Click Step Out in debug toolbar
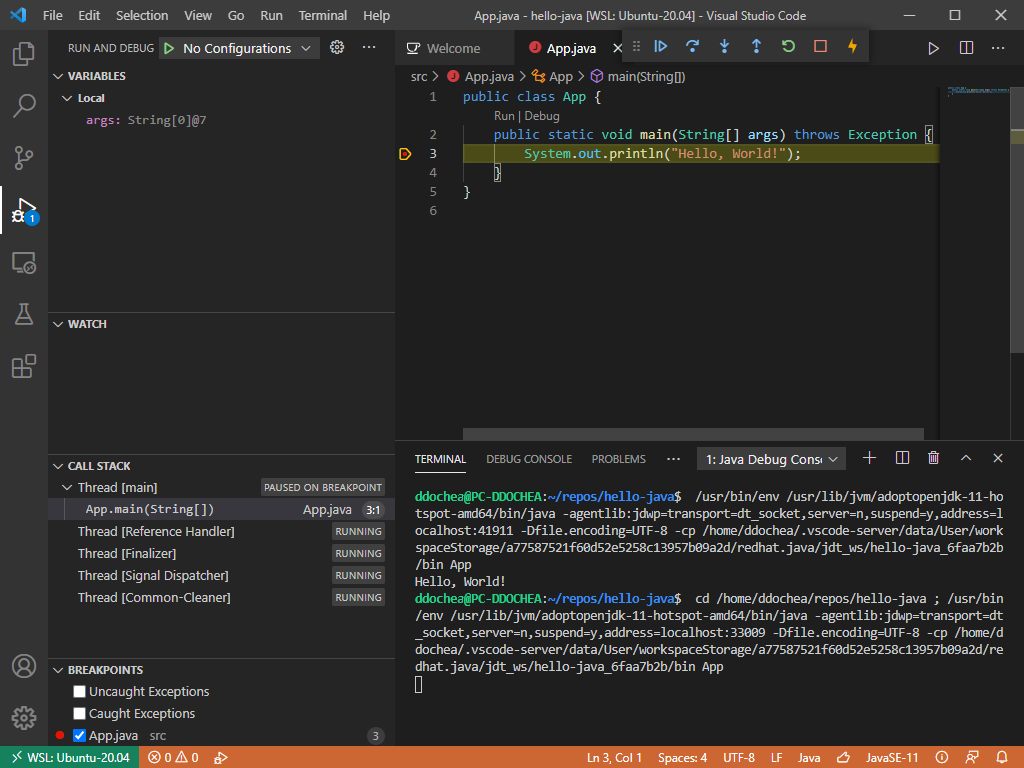The image size is (1024, 768). tap(756, 46)
